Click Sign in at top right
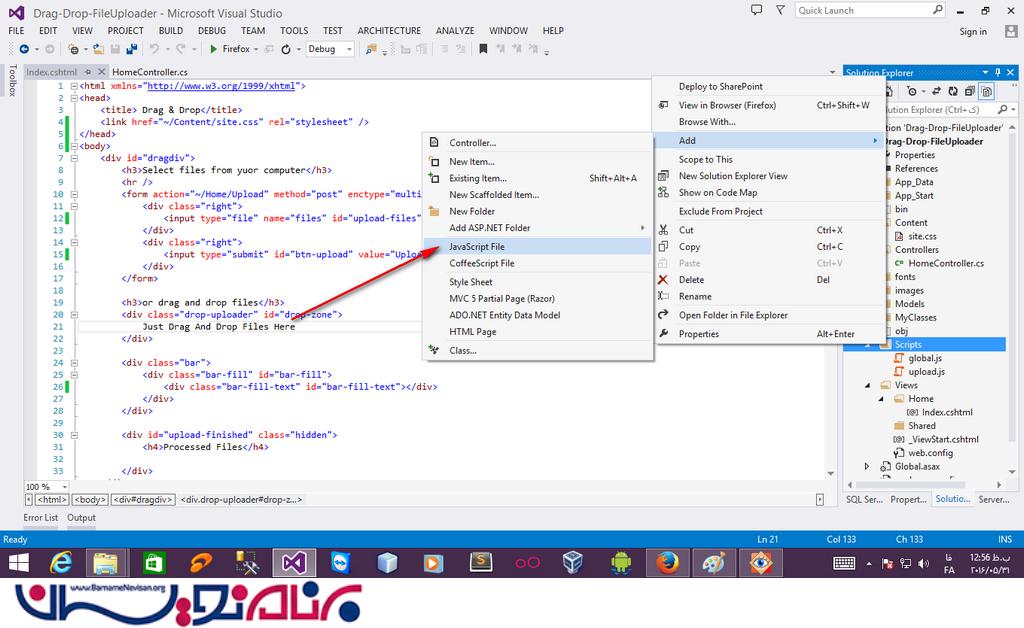1024x628 pixels. [972, 31]
